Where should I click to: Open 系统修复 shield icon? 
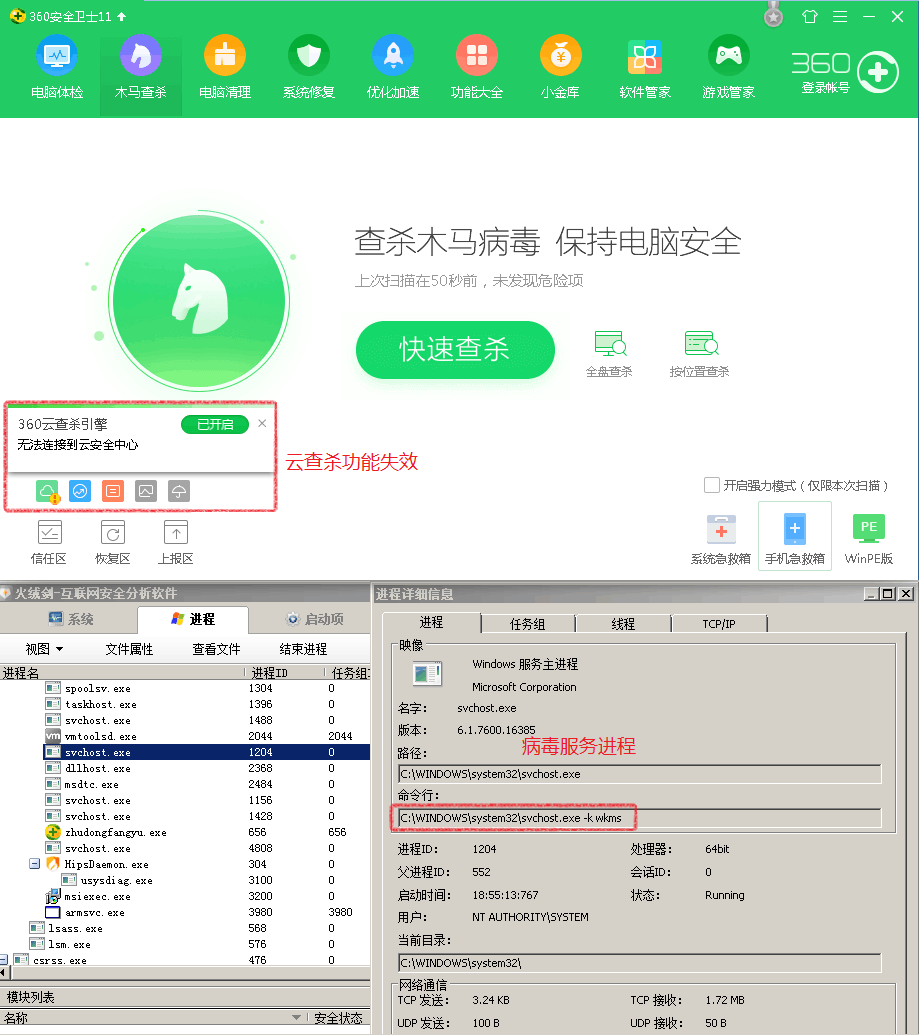pos(309,56)
